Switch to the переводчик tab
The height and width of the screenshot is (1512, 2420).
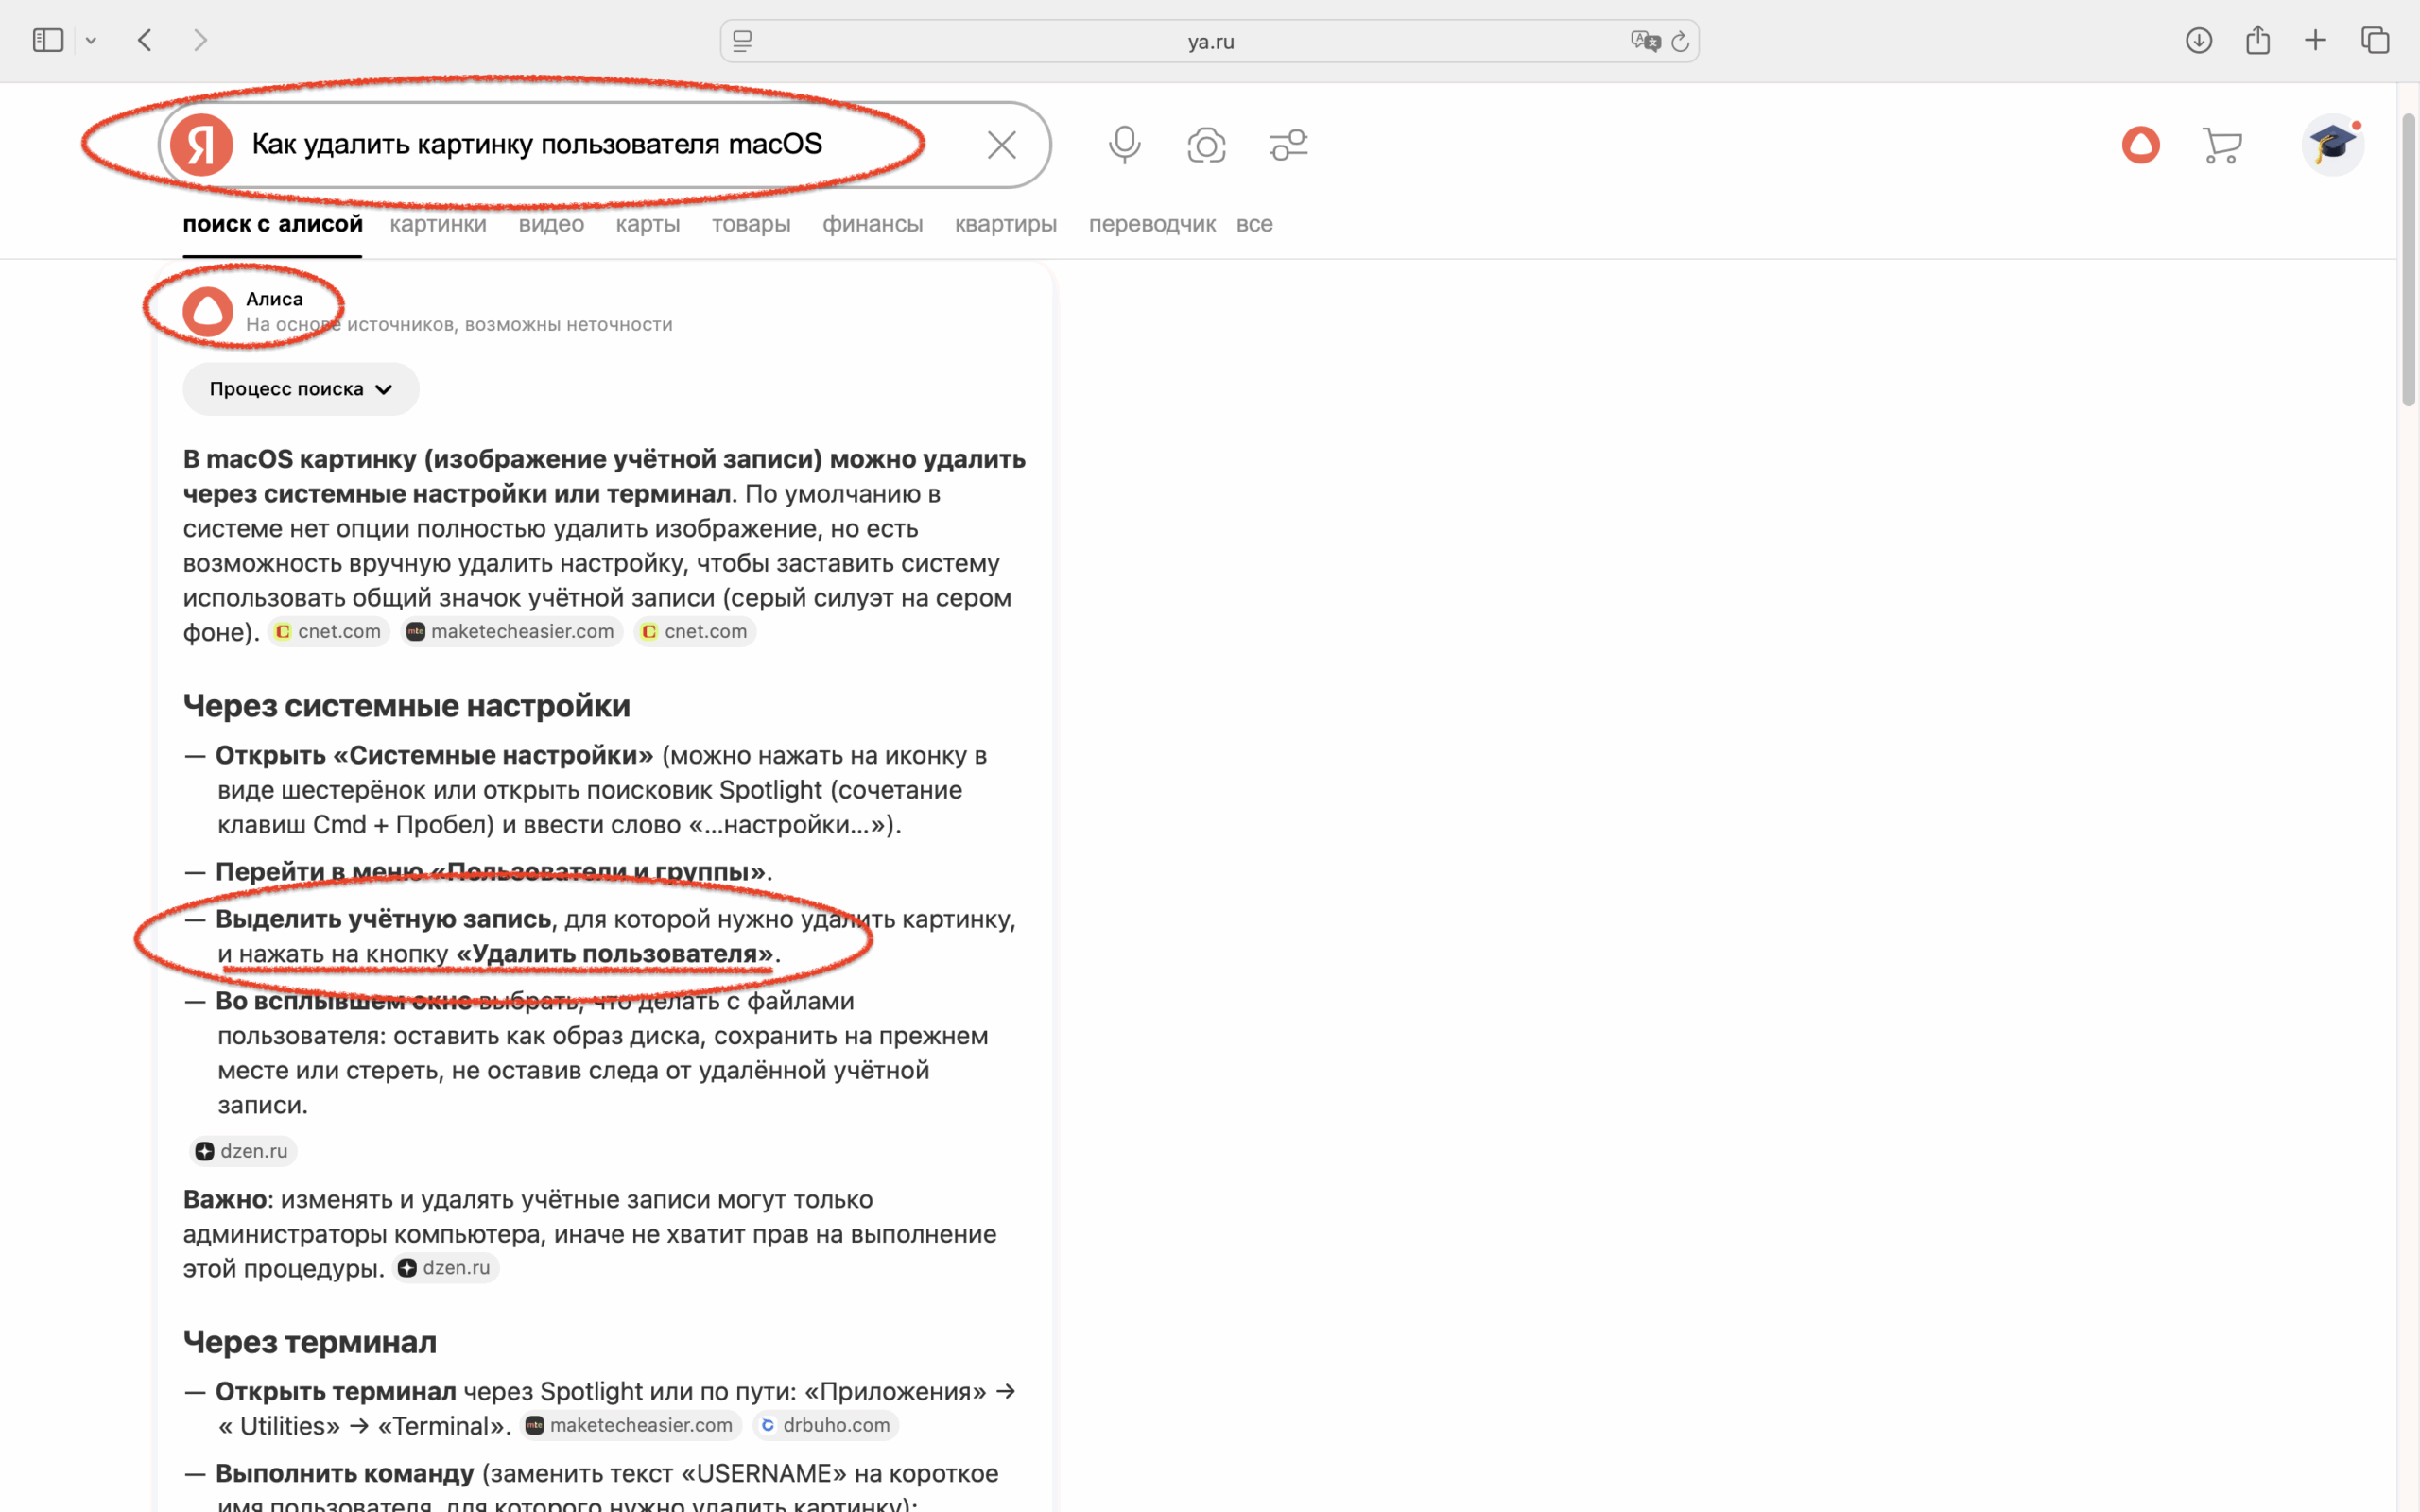(1152, 224)
